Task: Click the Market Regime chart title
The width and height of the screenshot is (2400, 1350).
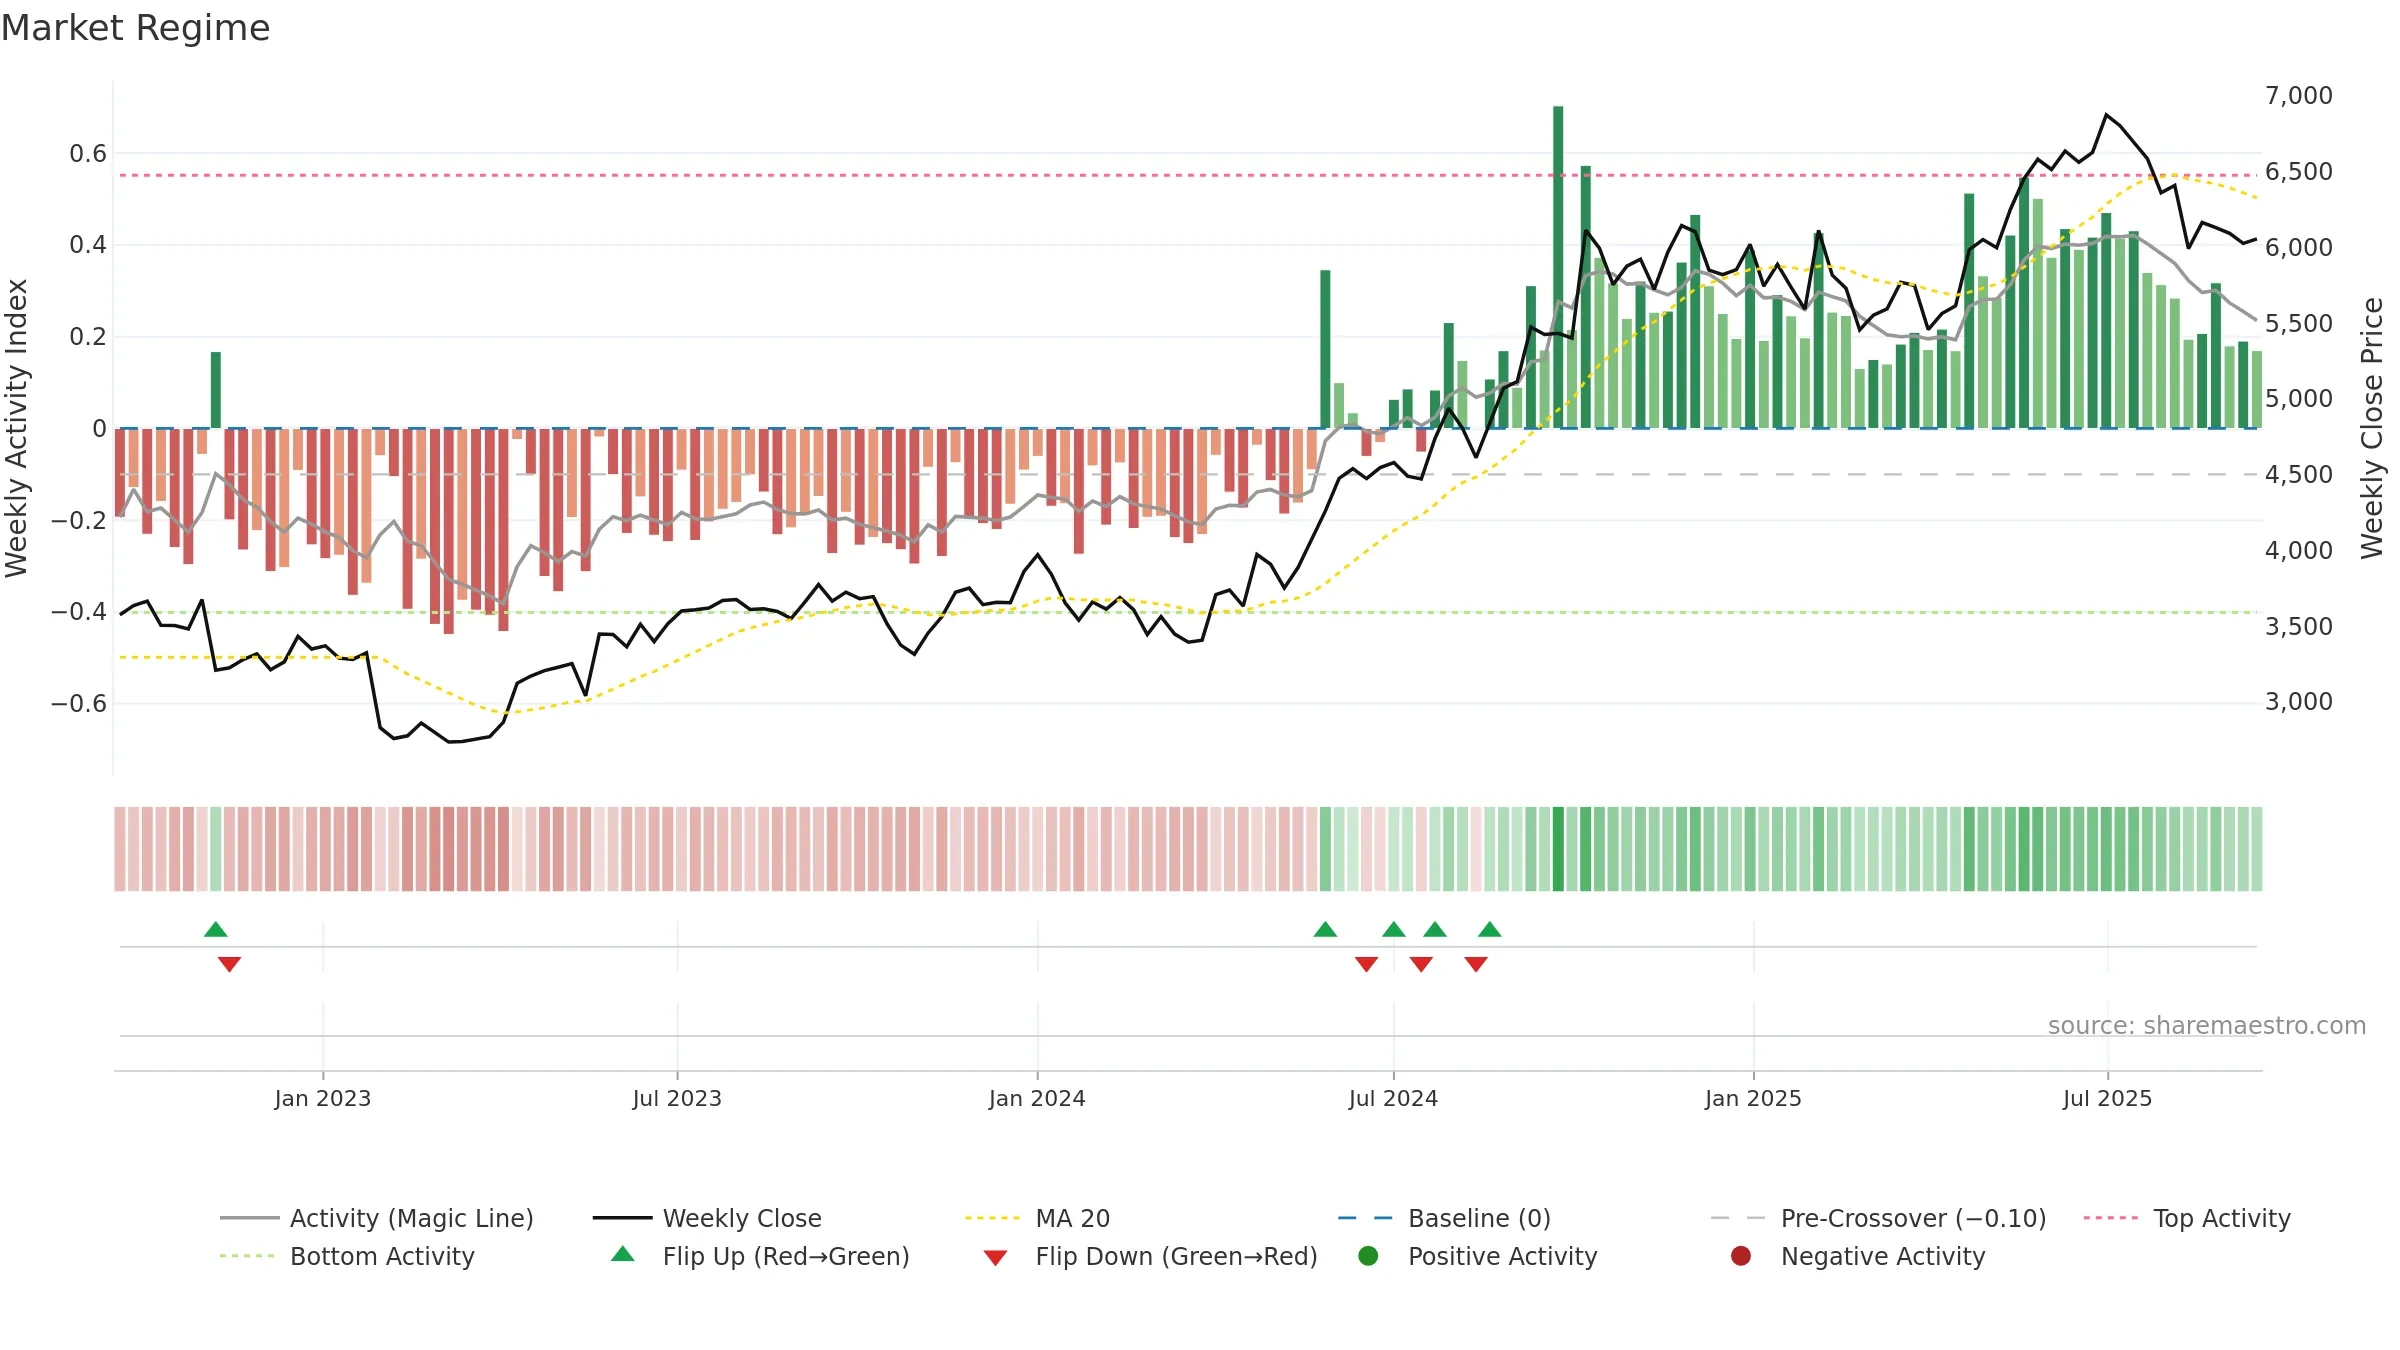Action: (135, 28)
